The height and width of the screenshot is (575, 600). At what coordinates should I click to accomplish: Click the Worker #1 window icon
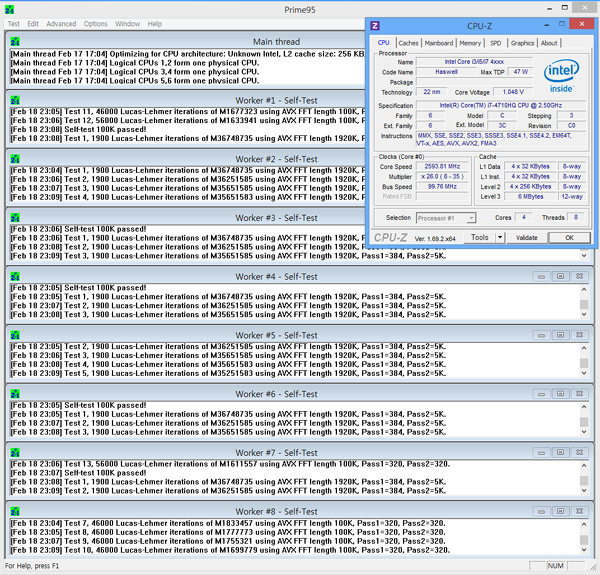tap(15, 101)
